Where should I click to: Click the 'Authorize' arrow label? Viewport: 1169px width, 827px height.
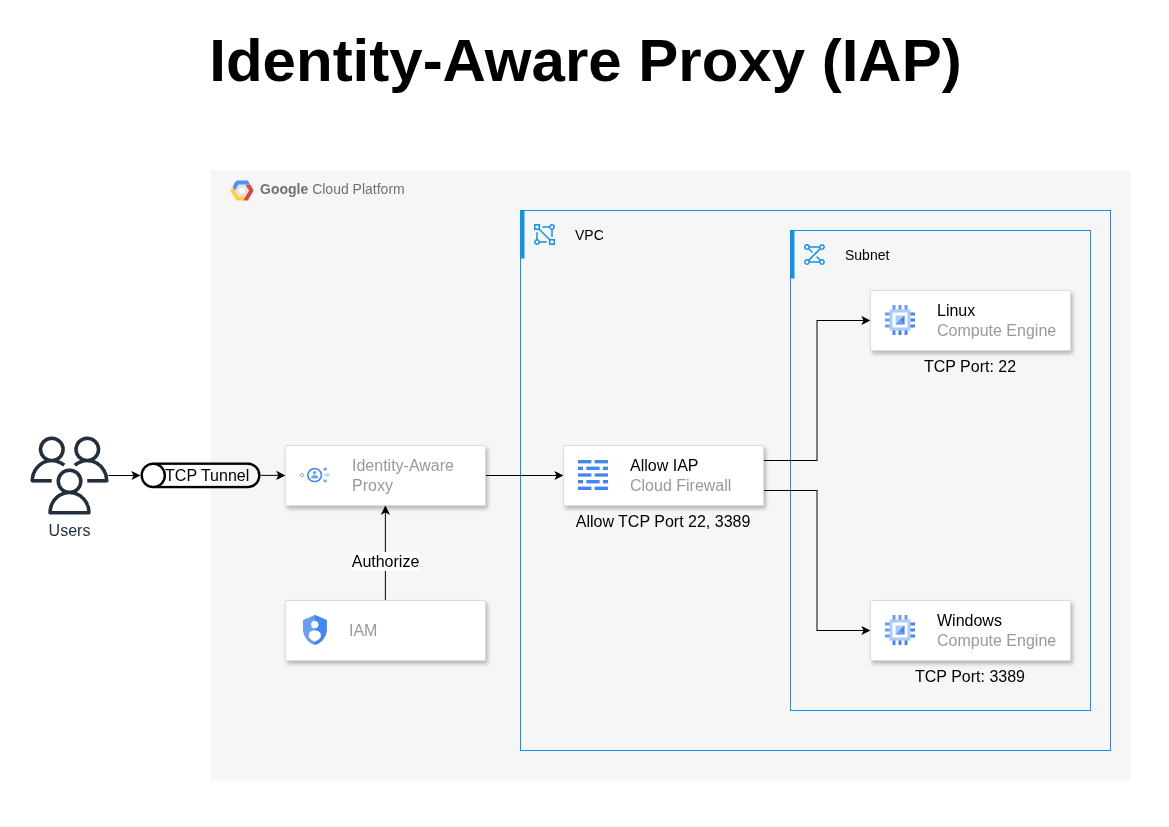pos(385,562)
